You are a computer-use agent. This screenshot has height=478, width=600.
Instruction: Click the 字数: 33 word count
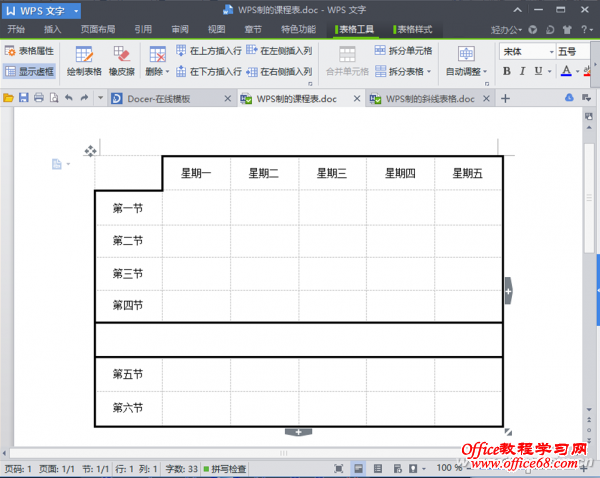(181, 469)
